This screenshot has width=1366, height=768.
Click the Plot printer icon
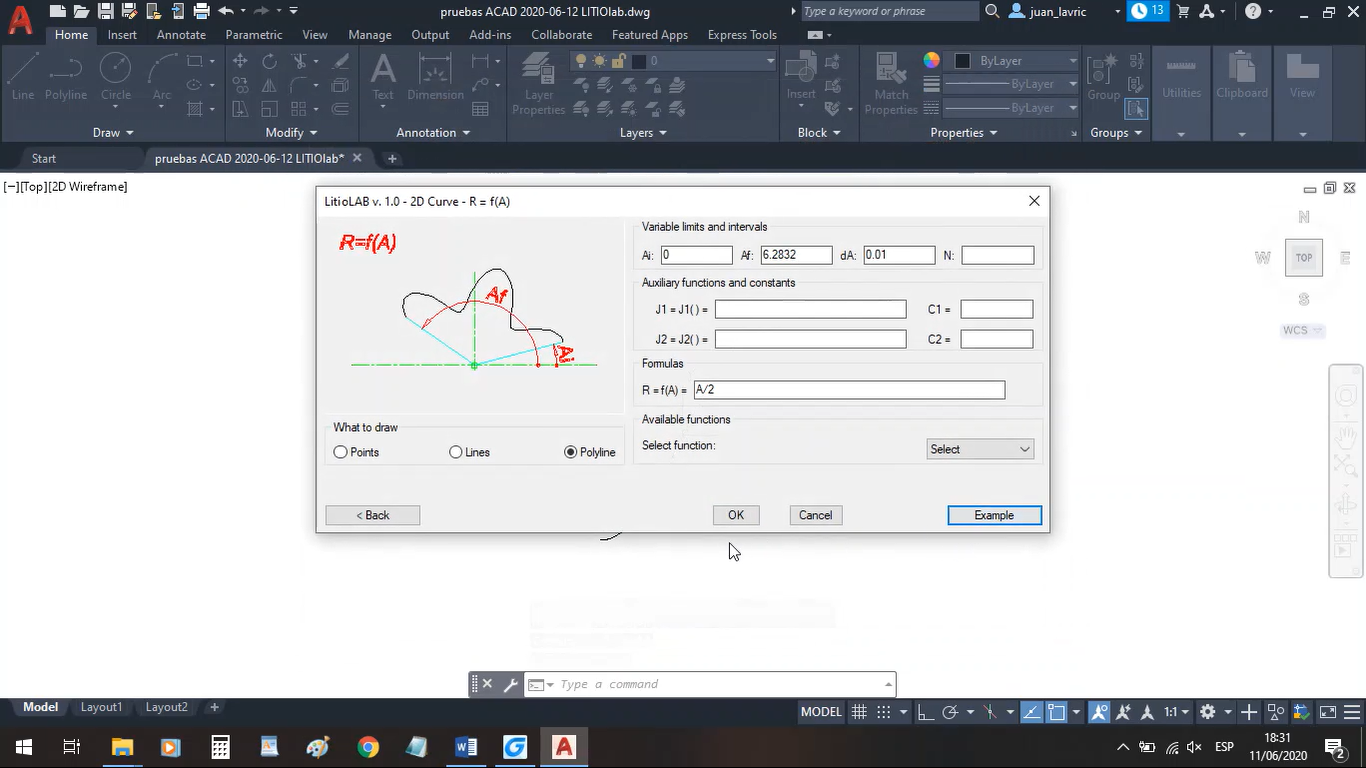(x=201, y=11)
